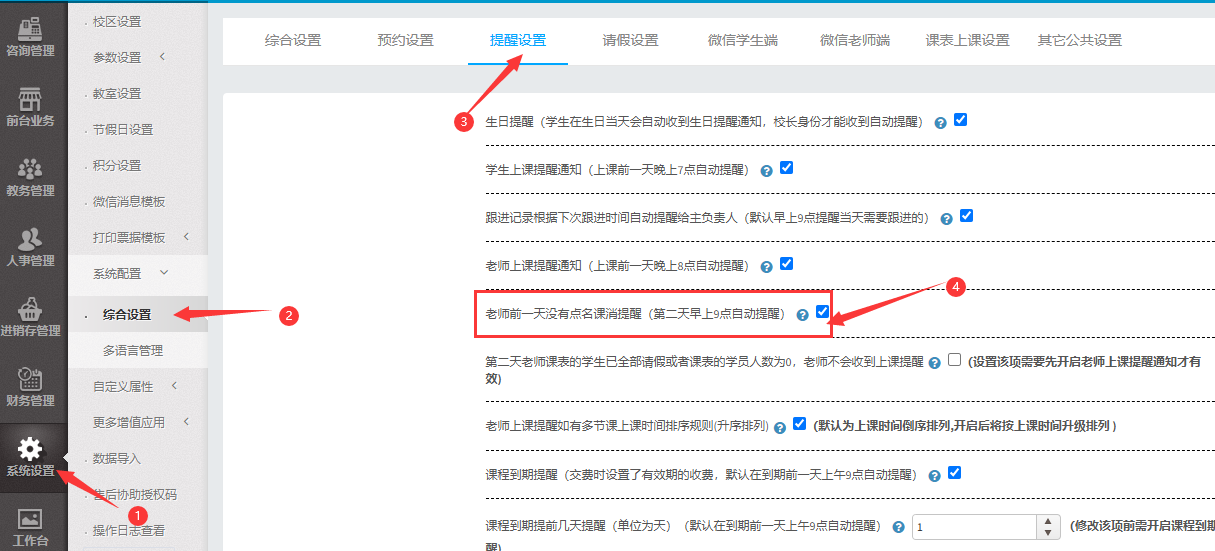
Task: Toggle the 学生上课提醒通知 checkbox
Action: [786, 168]
